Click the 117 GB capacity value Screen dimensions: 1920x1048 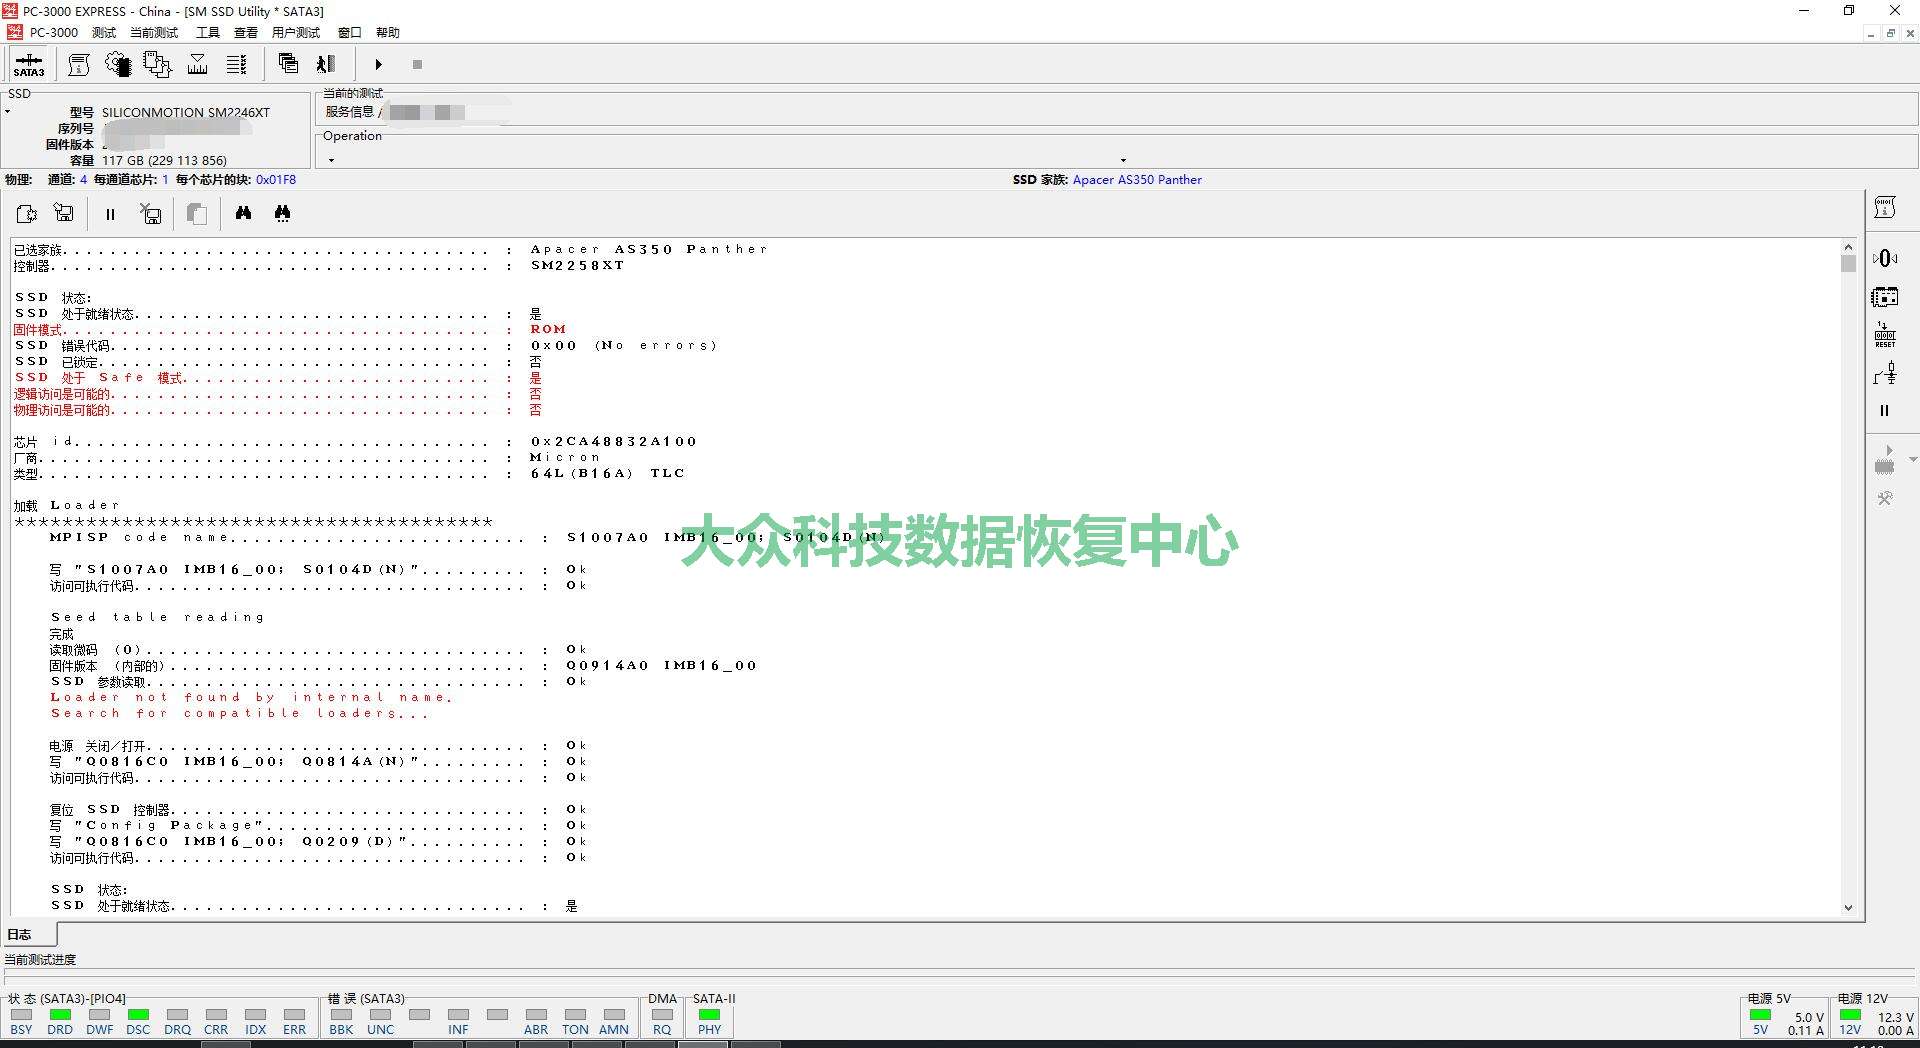click(x=164, y=160)
